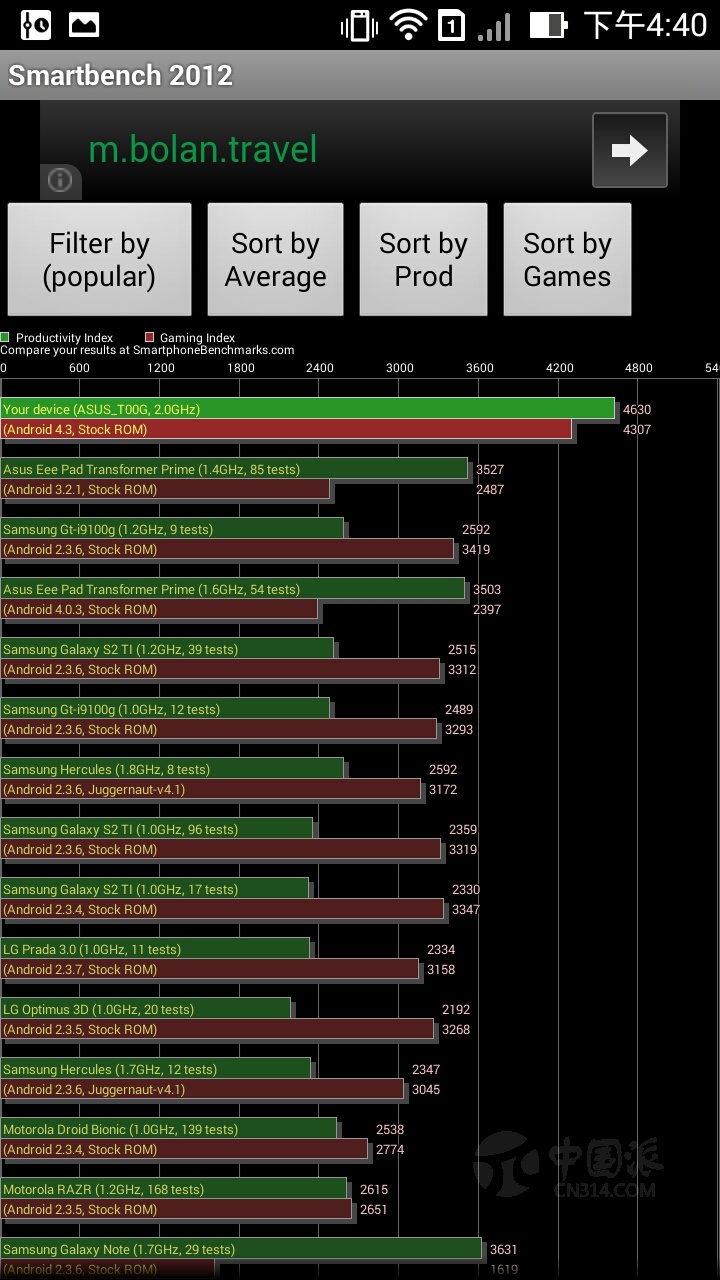The height and width of the screenshot is (1280, 720).
Task: Select Motorola Droid Bionic 1.0GHz 139 tests bar
Action: (169, 1129)
